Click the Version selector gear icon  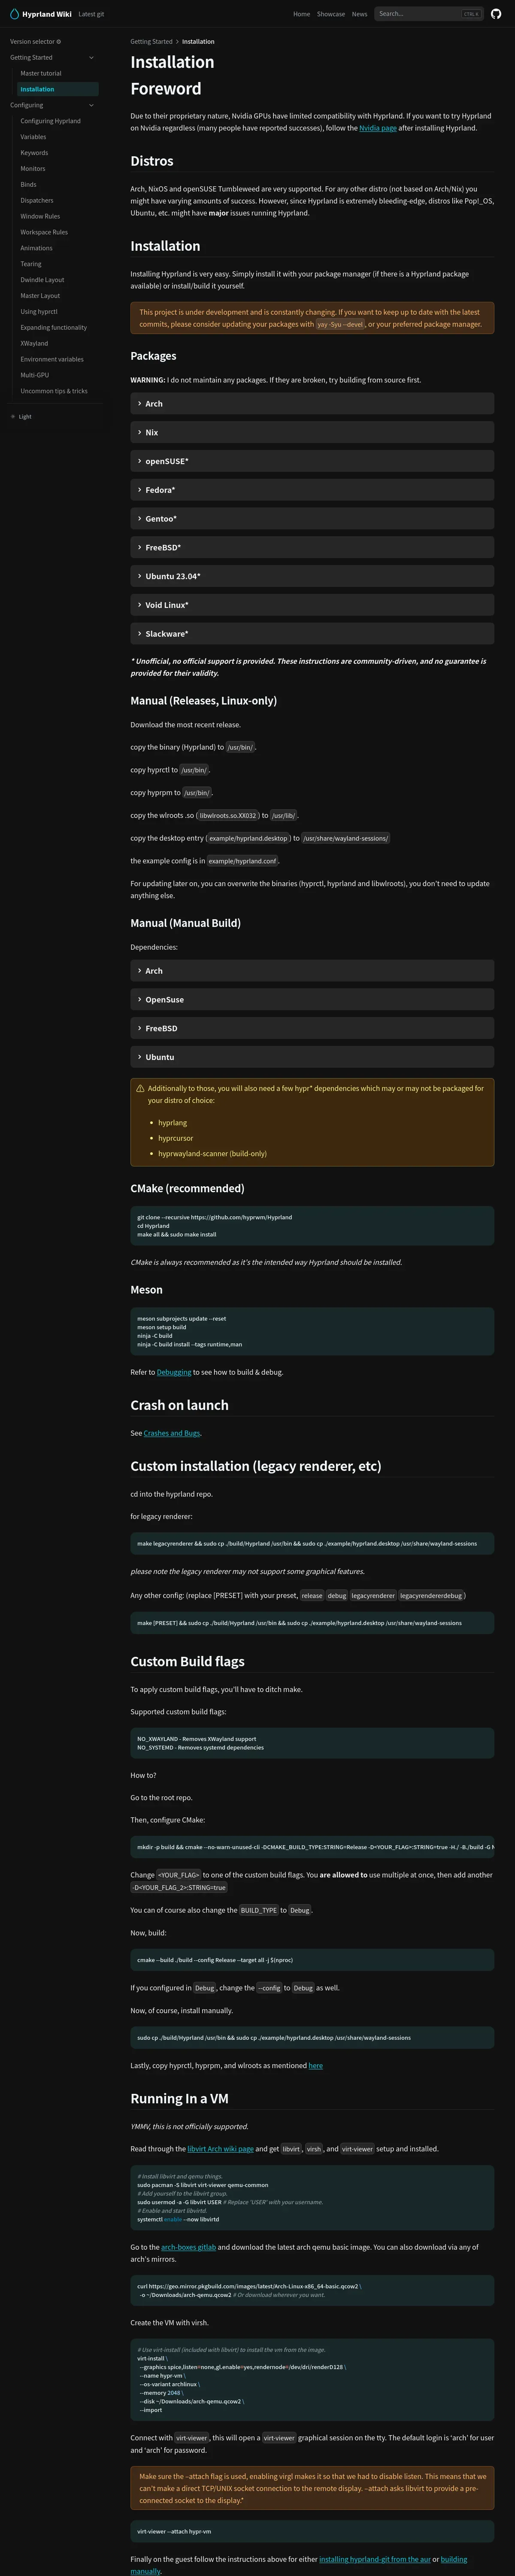click(x=59, y=42)
